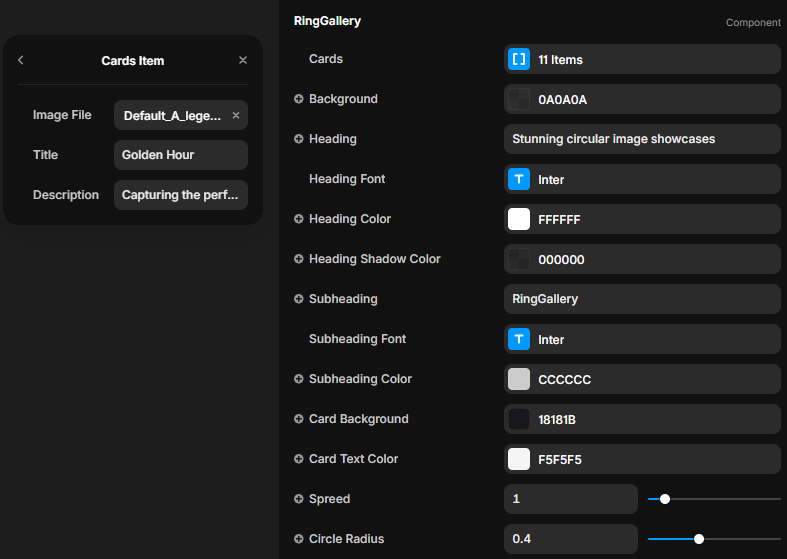
Task: Click the Heading text field
Action: [642, 139]
